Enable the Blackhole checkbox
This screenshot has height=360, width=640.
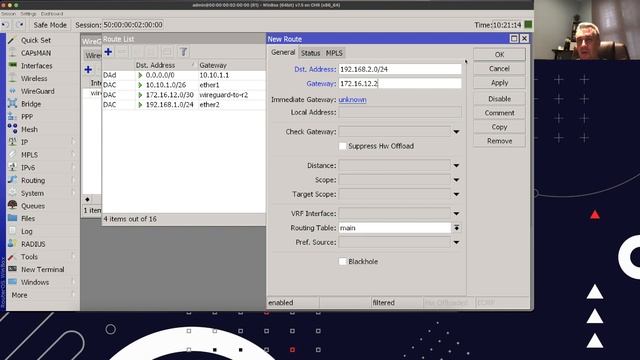coord(342,262)
